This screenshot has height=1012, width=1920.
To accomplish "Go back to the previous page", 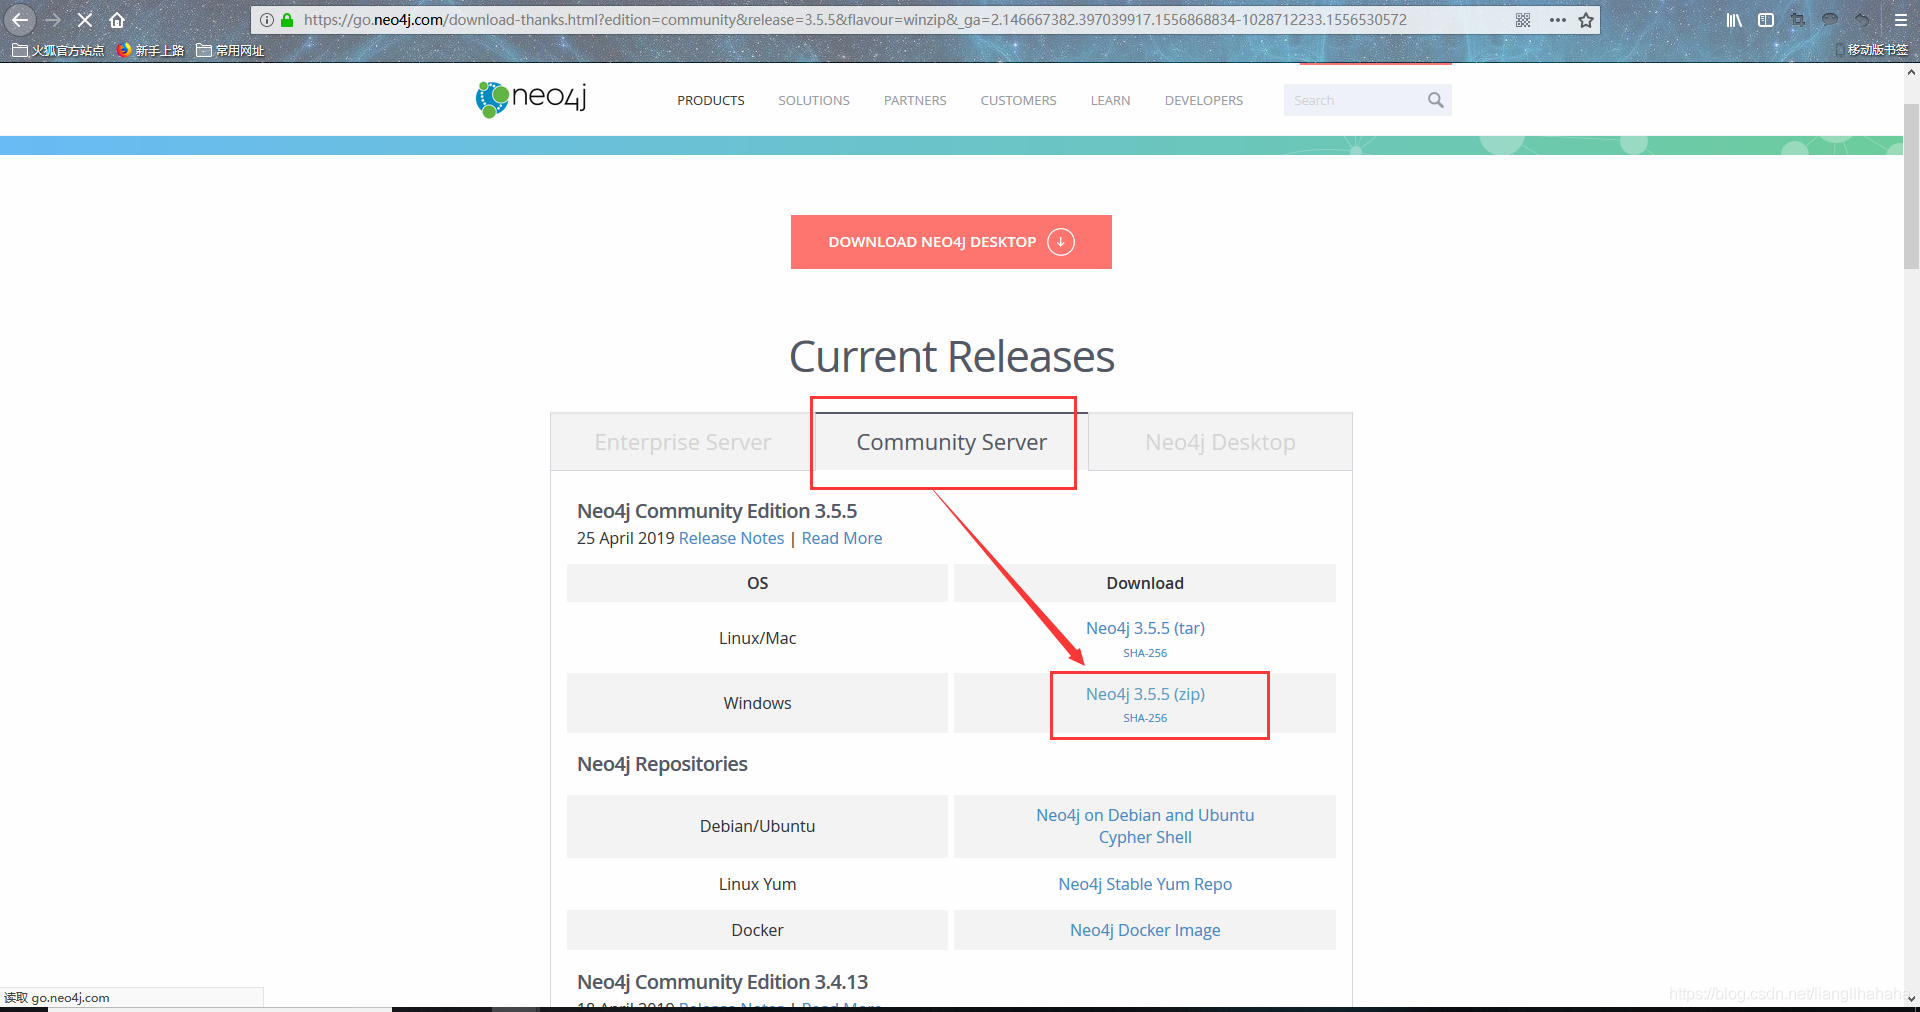I will [20, 19].
